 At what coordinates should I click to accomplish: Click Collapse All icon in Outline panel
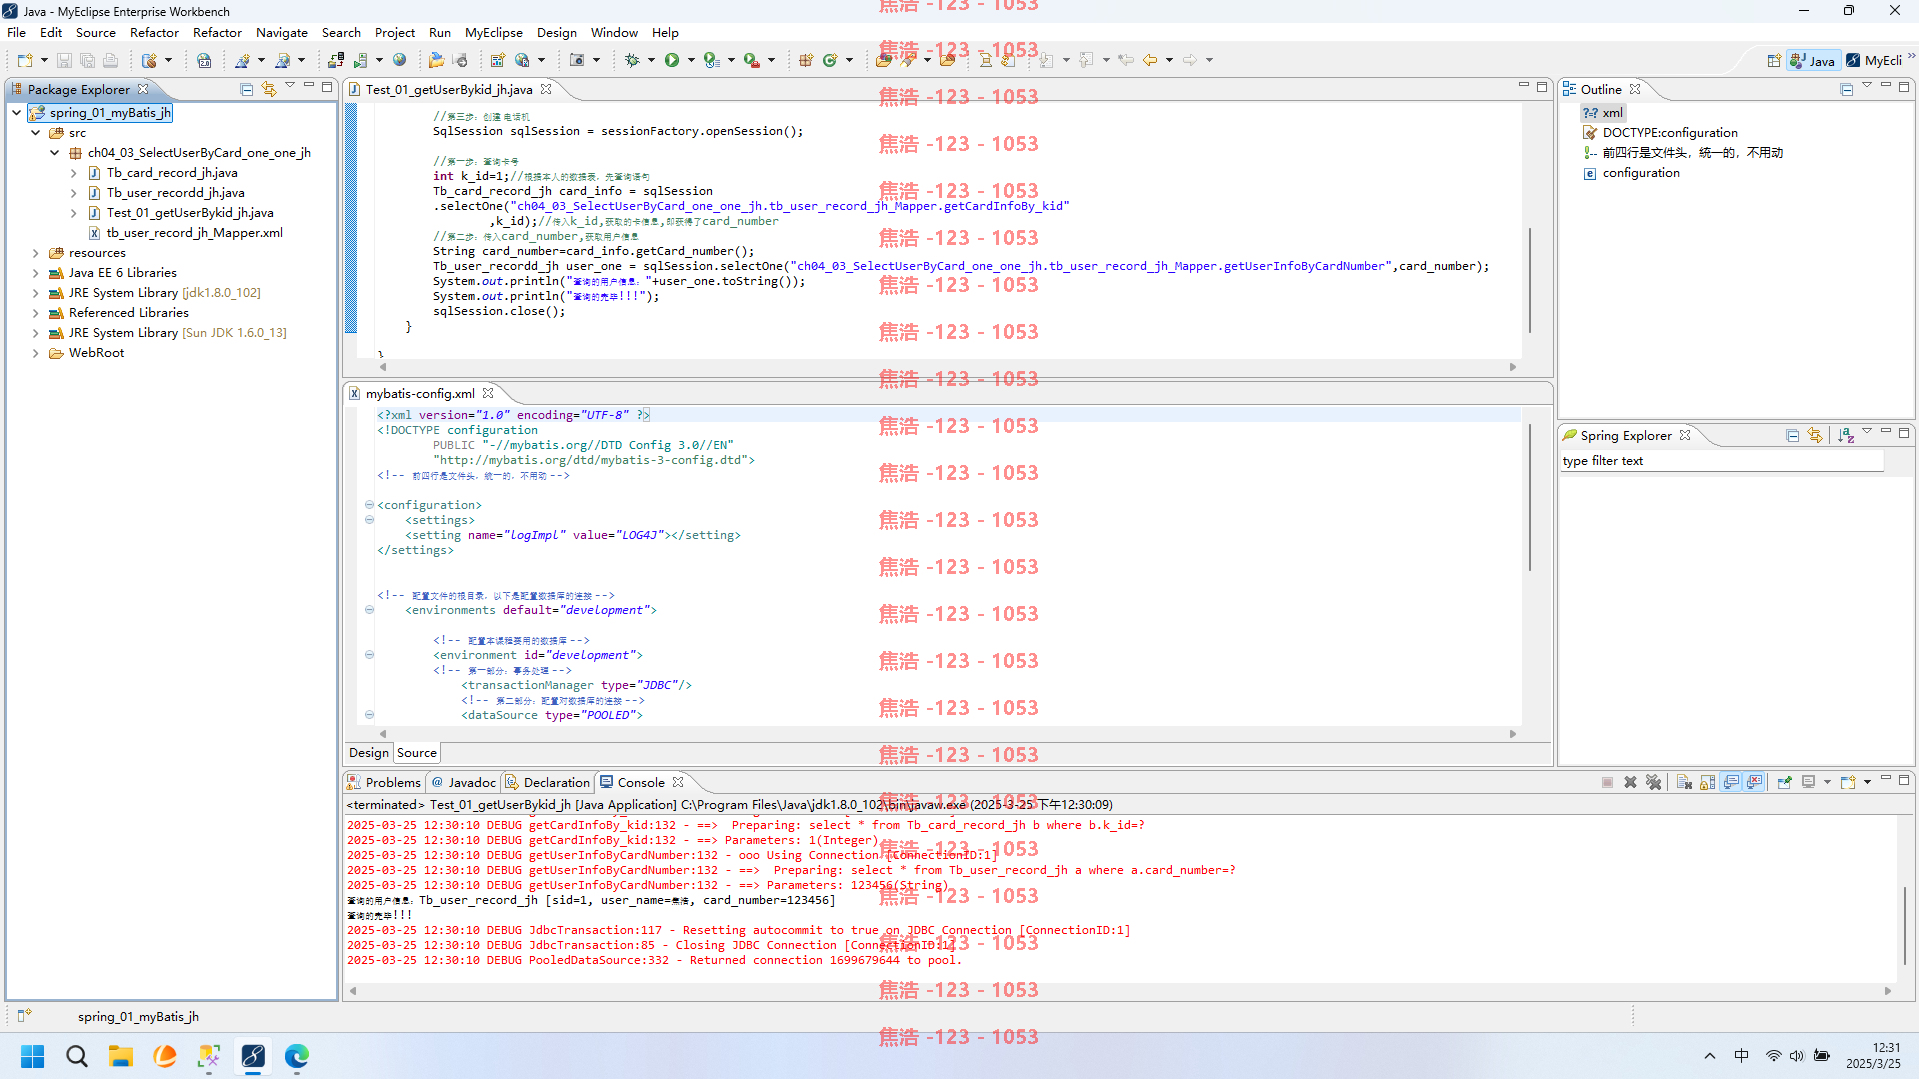click(x=1847, y=89)
